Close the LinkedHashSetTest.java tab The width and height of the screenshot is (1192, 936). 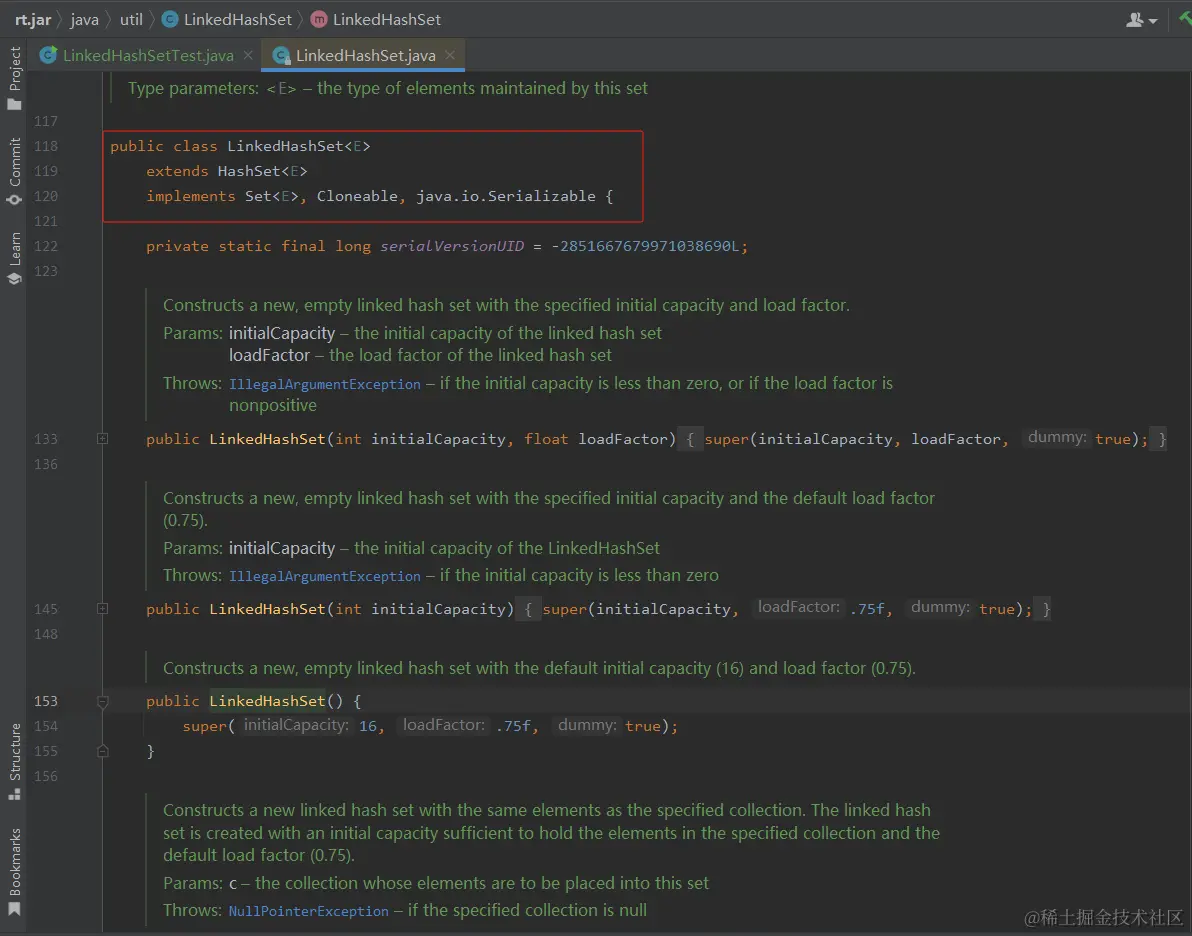[248, 56]
